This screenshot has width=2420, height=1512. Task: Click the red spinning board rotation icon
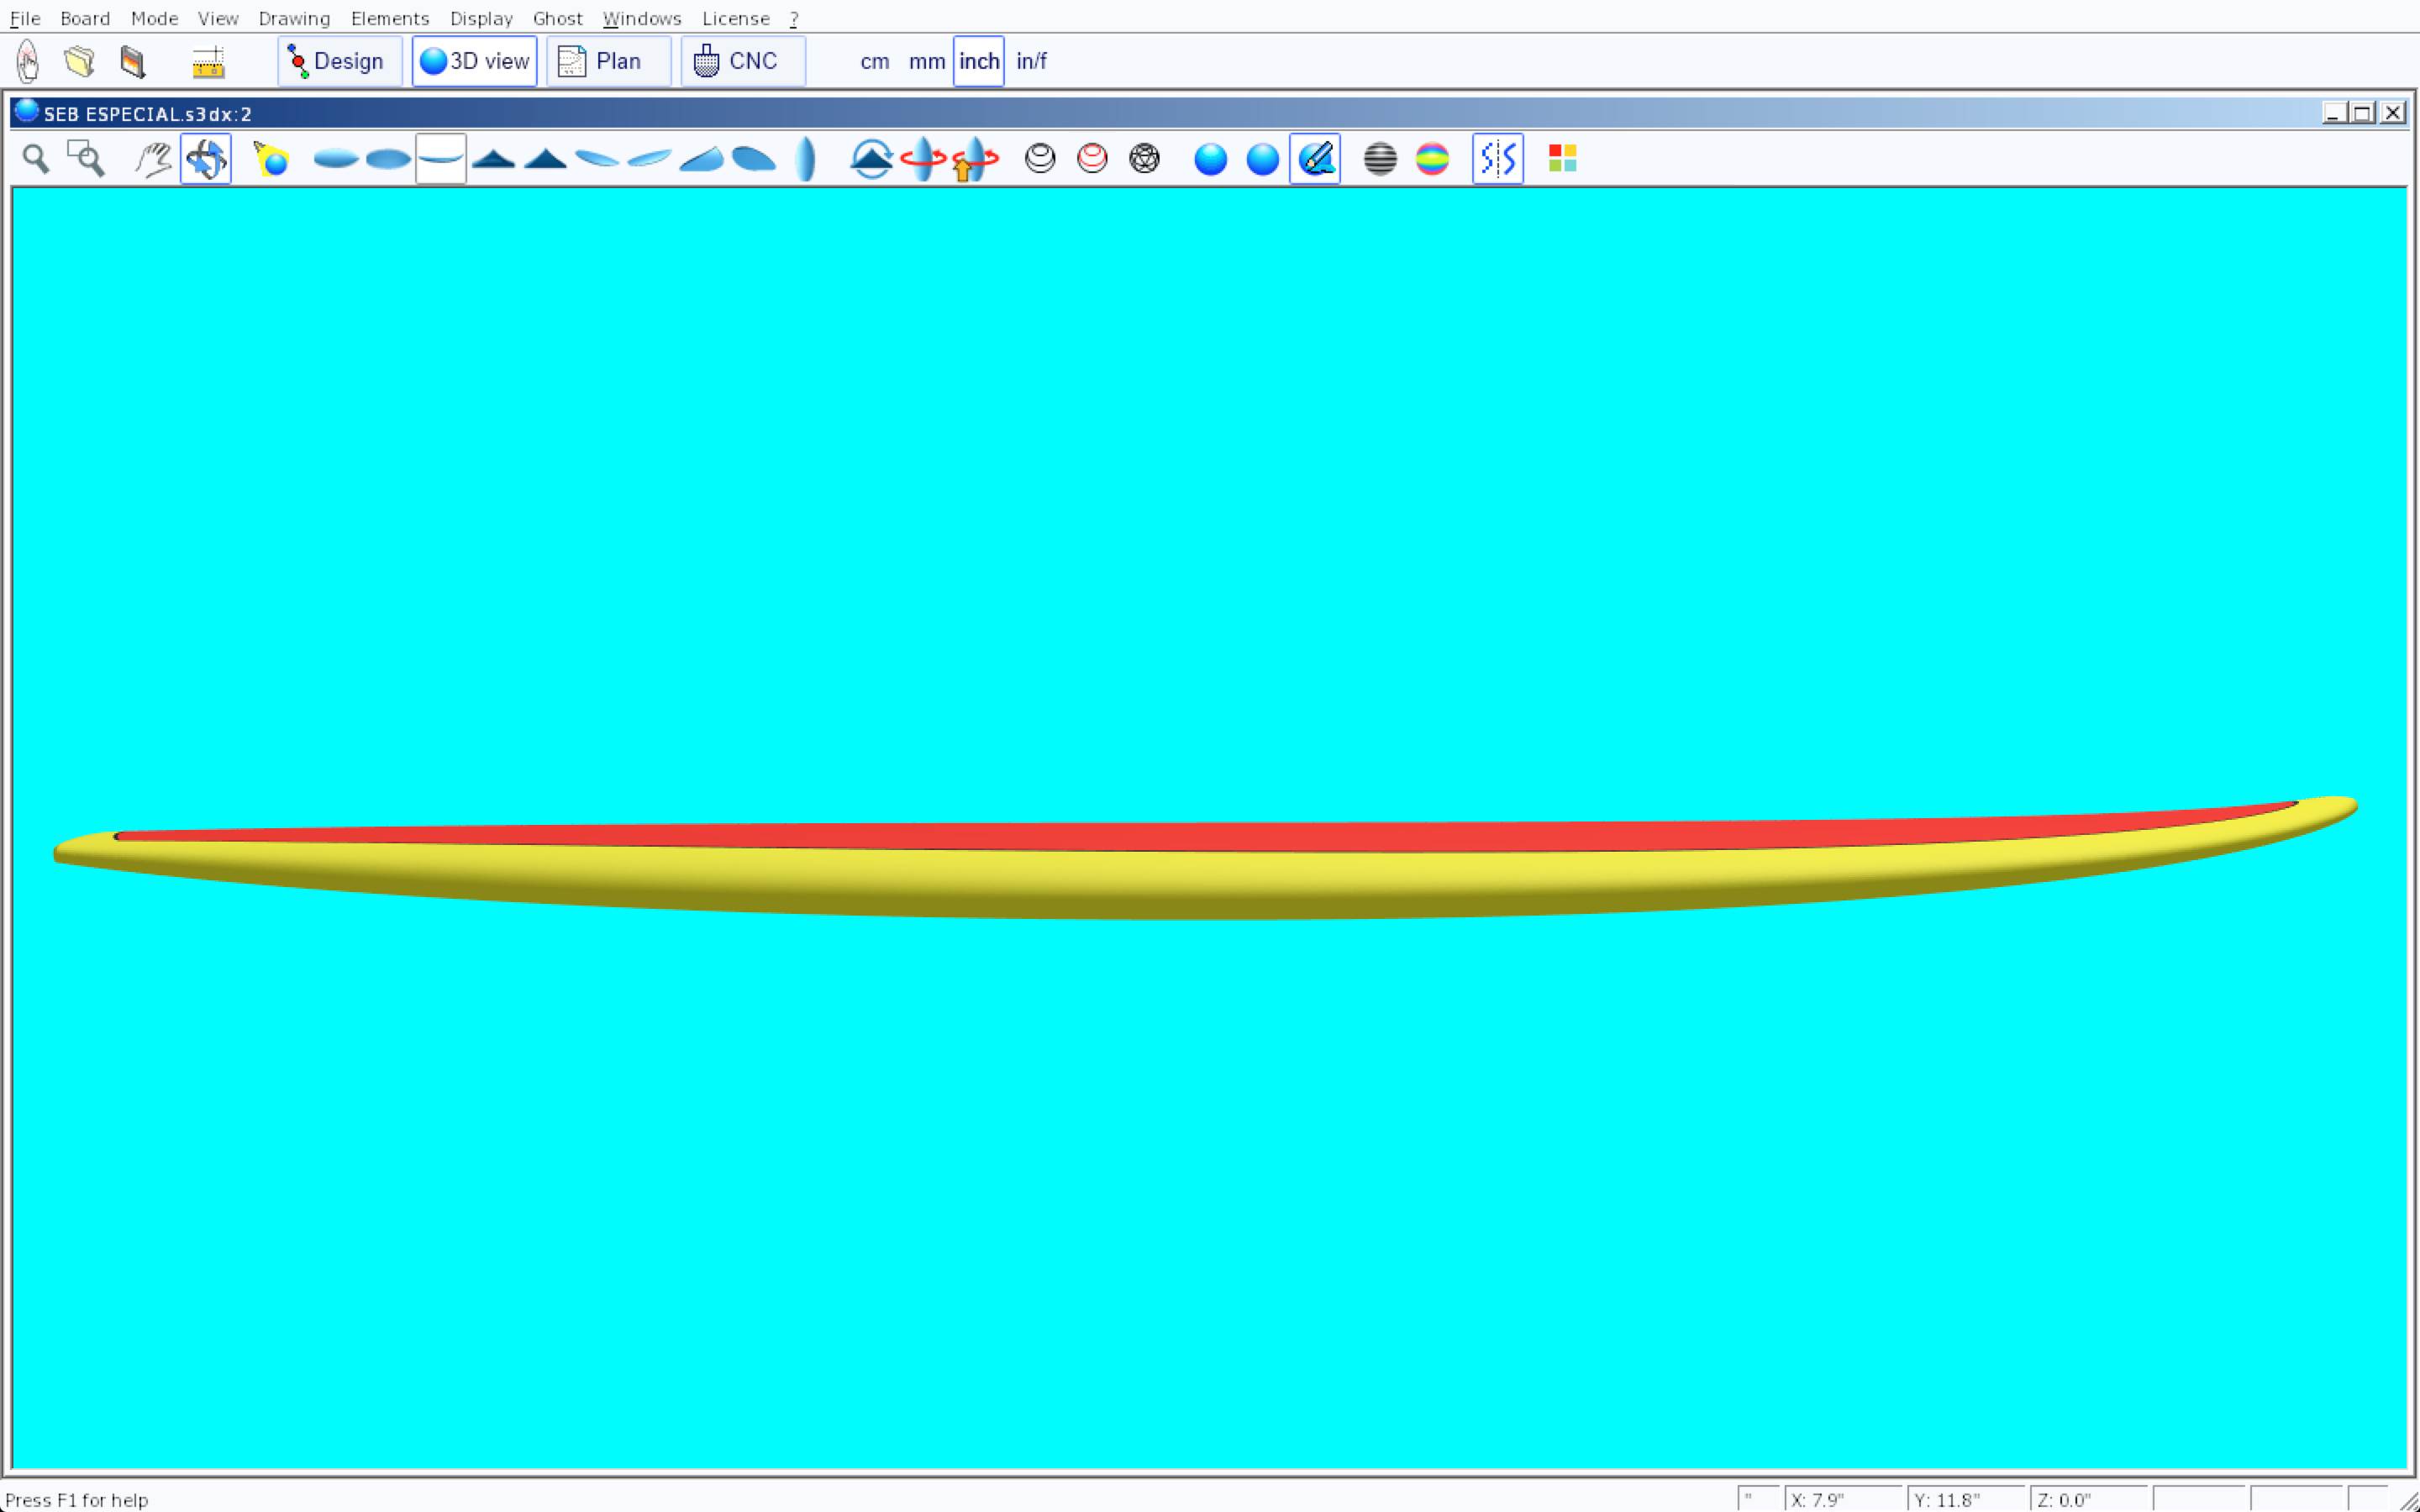click(922, 159)
